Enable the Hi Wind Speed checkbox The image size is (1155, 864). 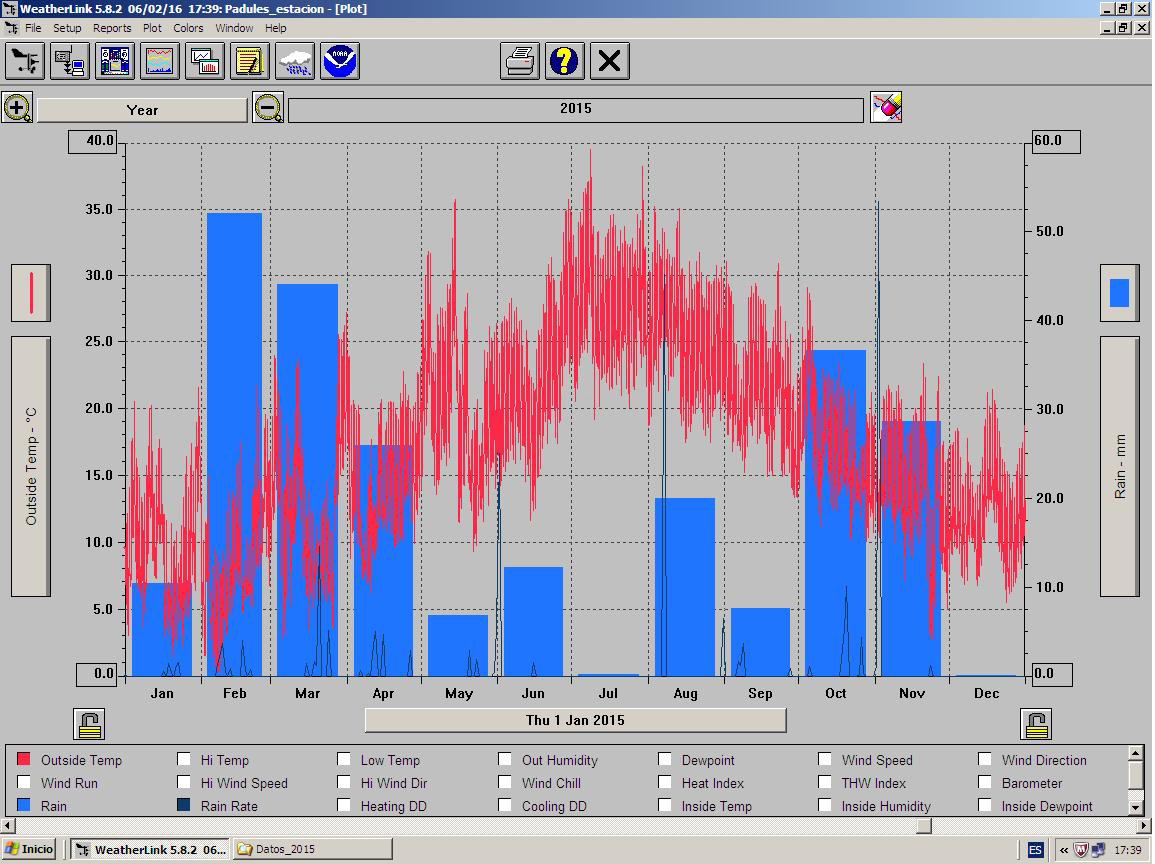click(183, 782)
